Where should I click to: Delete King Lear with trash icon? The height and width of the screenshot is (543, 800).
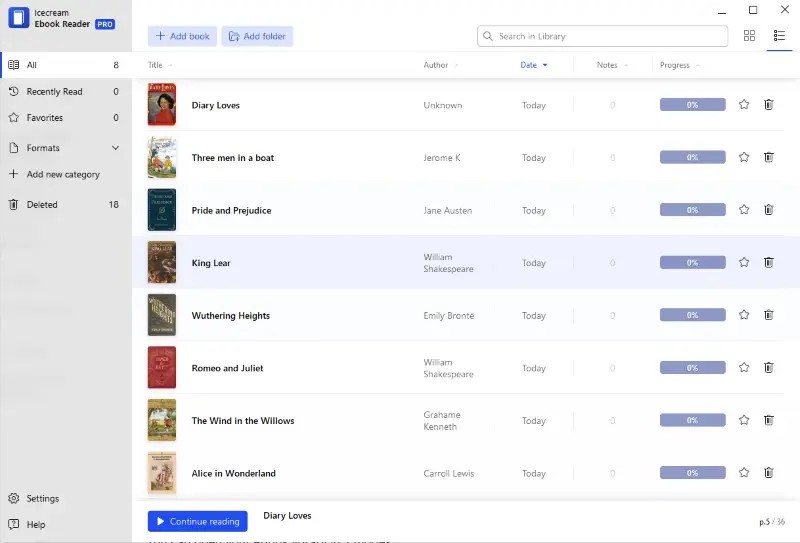point(768,262)
